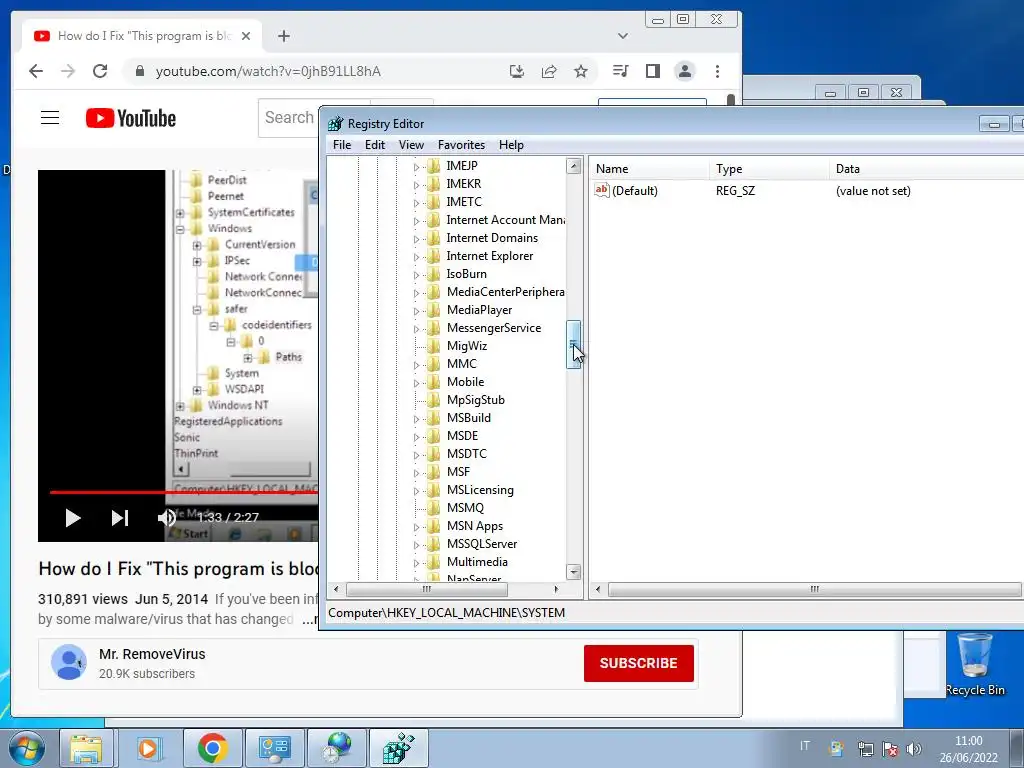Open the Help menu in Registry Editor
This screenshot has width=1024, height=768.
coord(511,145)
